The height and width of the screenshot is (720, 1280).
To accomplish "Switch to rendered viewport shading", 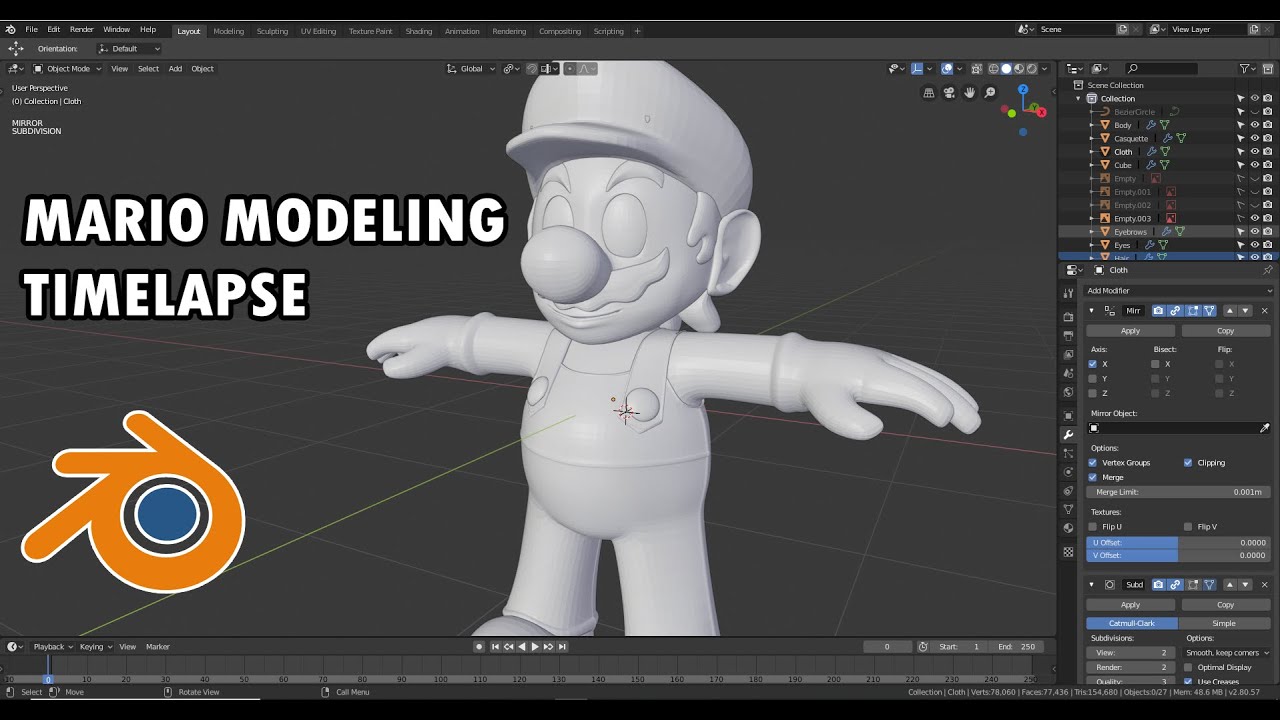I will [x=1031, y=69].
